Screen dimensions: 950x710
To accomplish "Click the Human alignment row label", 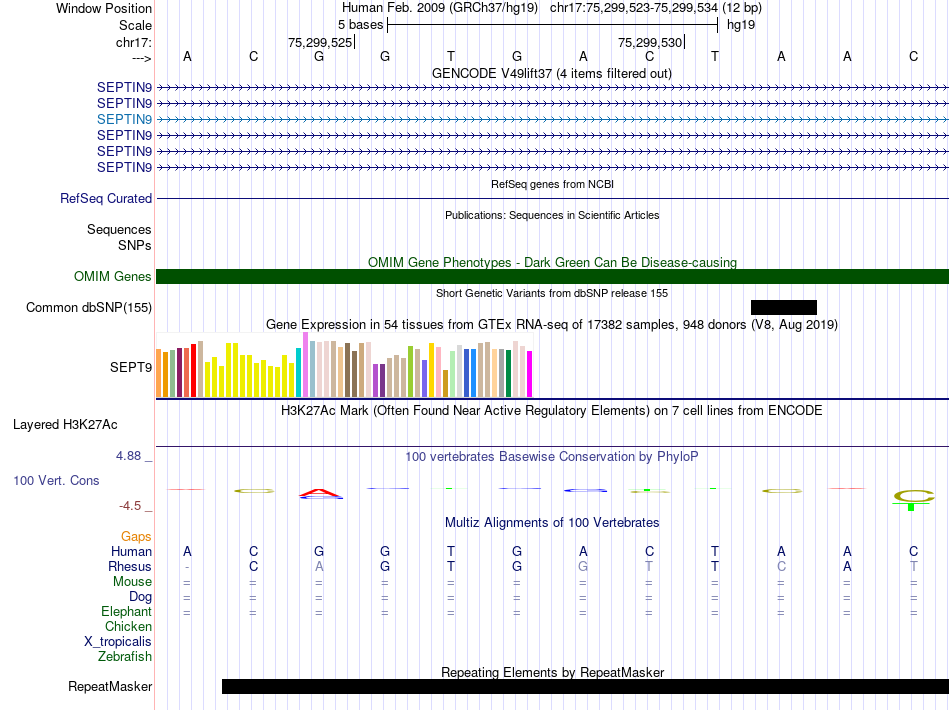I will (x=131, y=551).
